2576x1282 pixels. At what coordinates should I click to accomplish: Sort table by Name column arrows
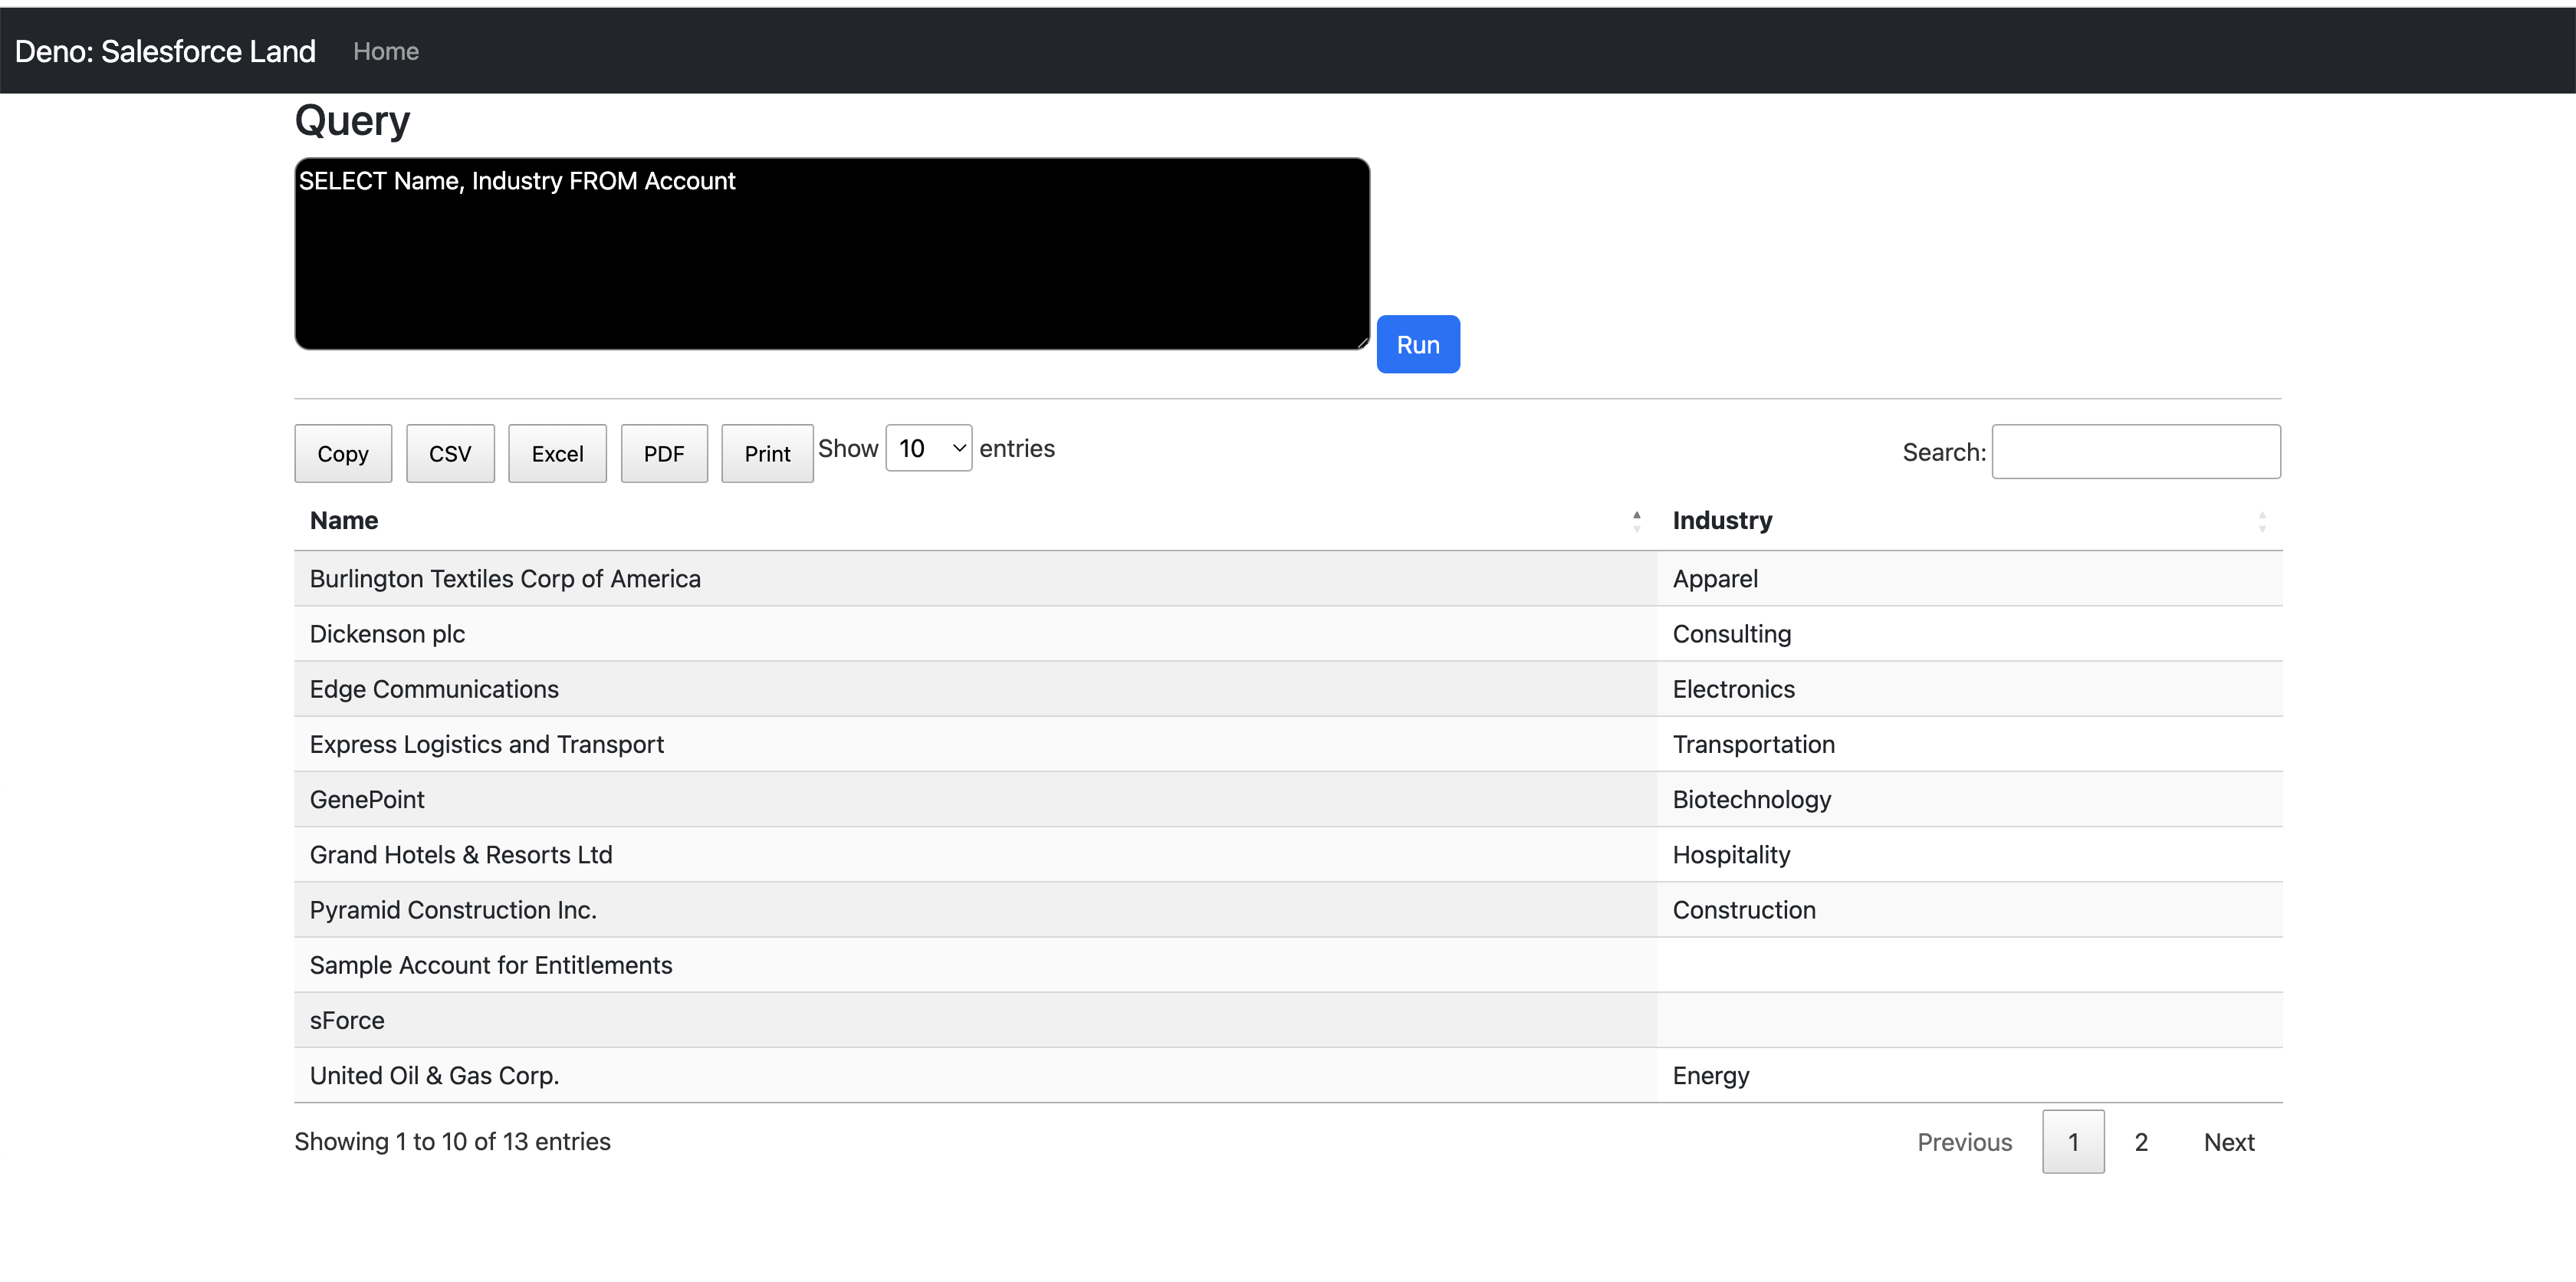click(1636, 521)
